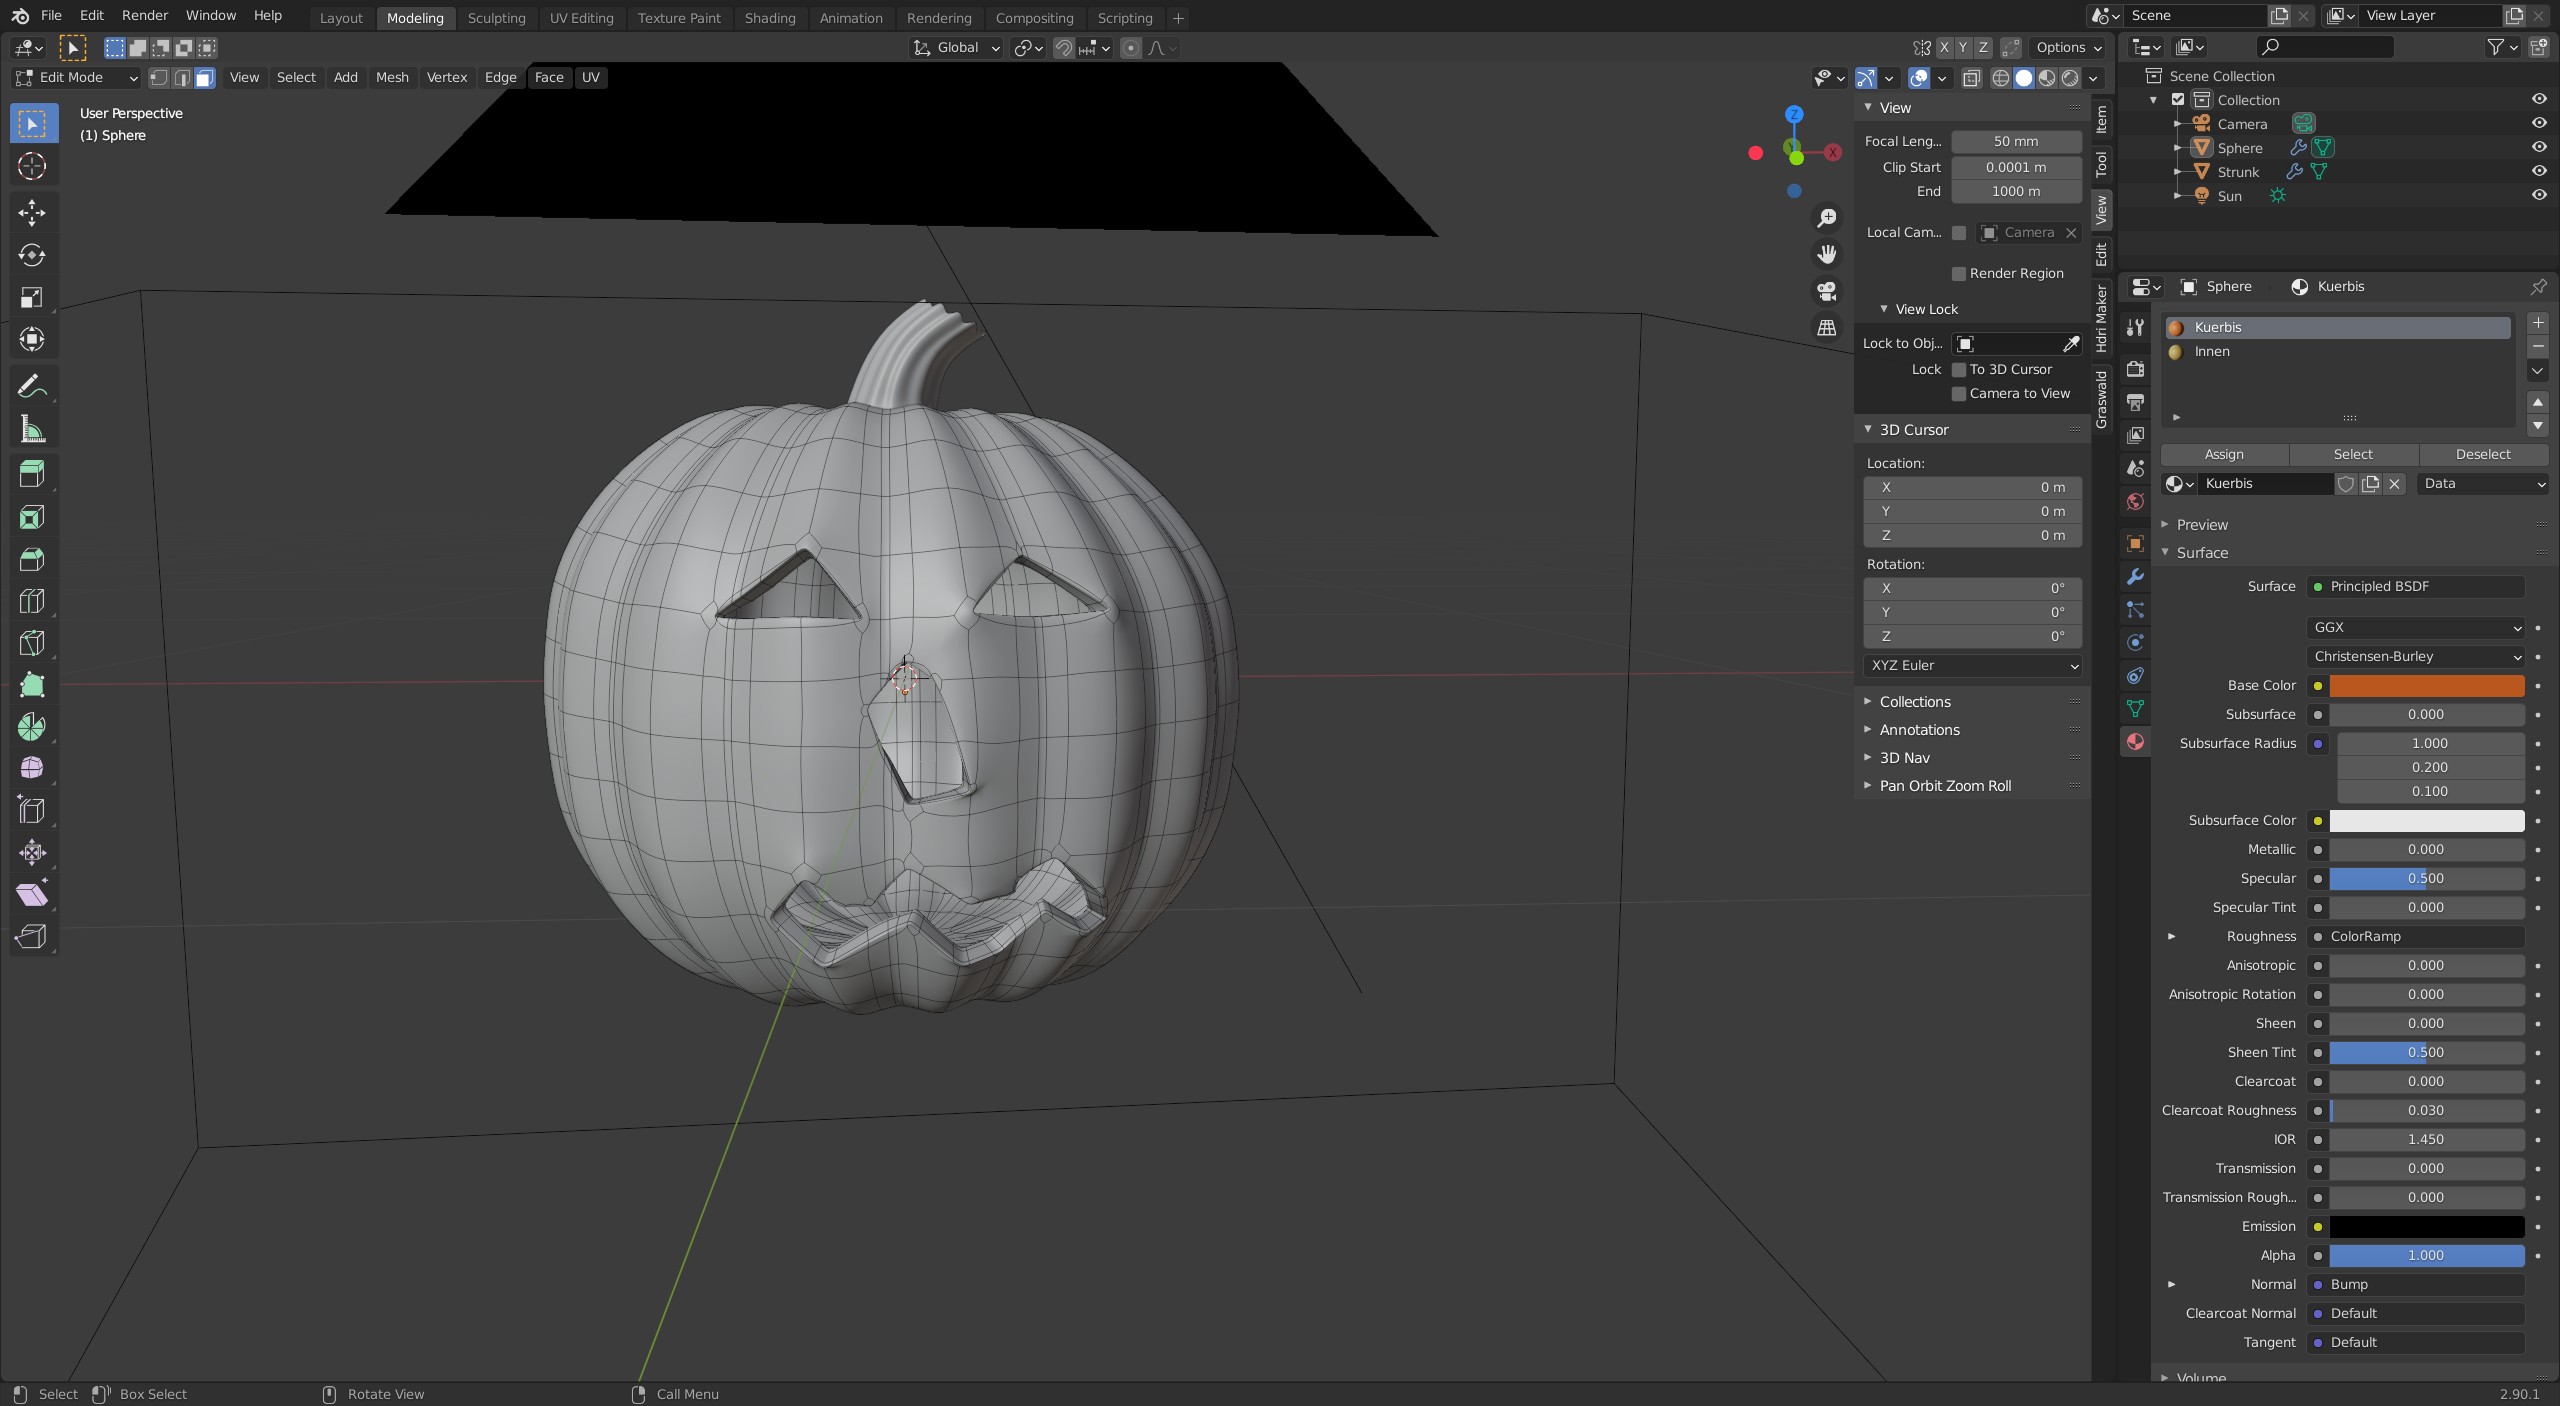Enable Lock To 3D Cursor checkbox
This screenshot has height=1406, width=2560.
point(1959,369)
